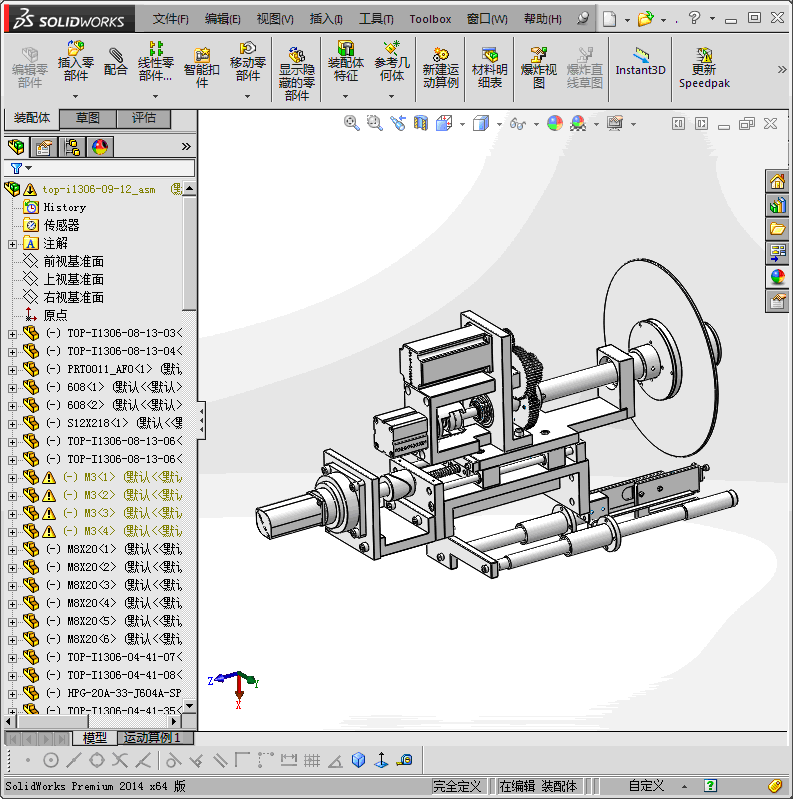Select the Move Component (移动零部件) tool
793x799 pixels.
[248, 62]
